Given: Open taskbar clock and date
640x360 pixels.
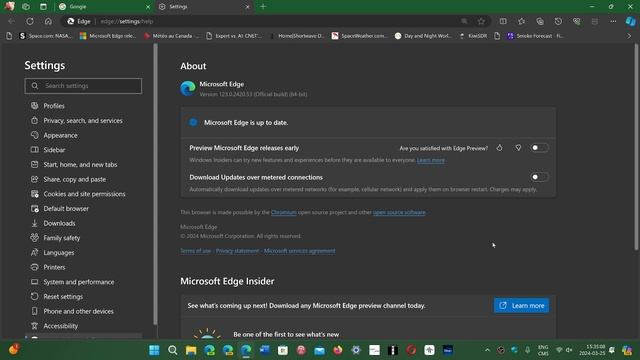Looking at the screenshot, I should tap(593, 350).
